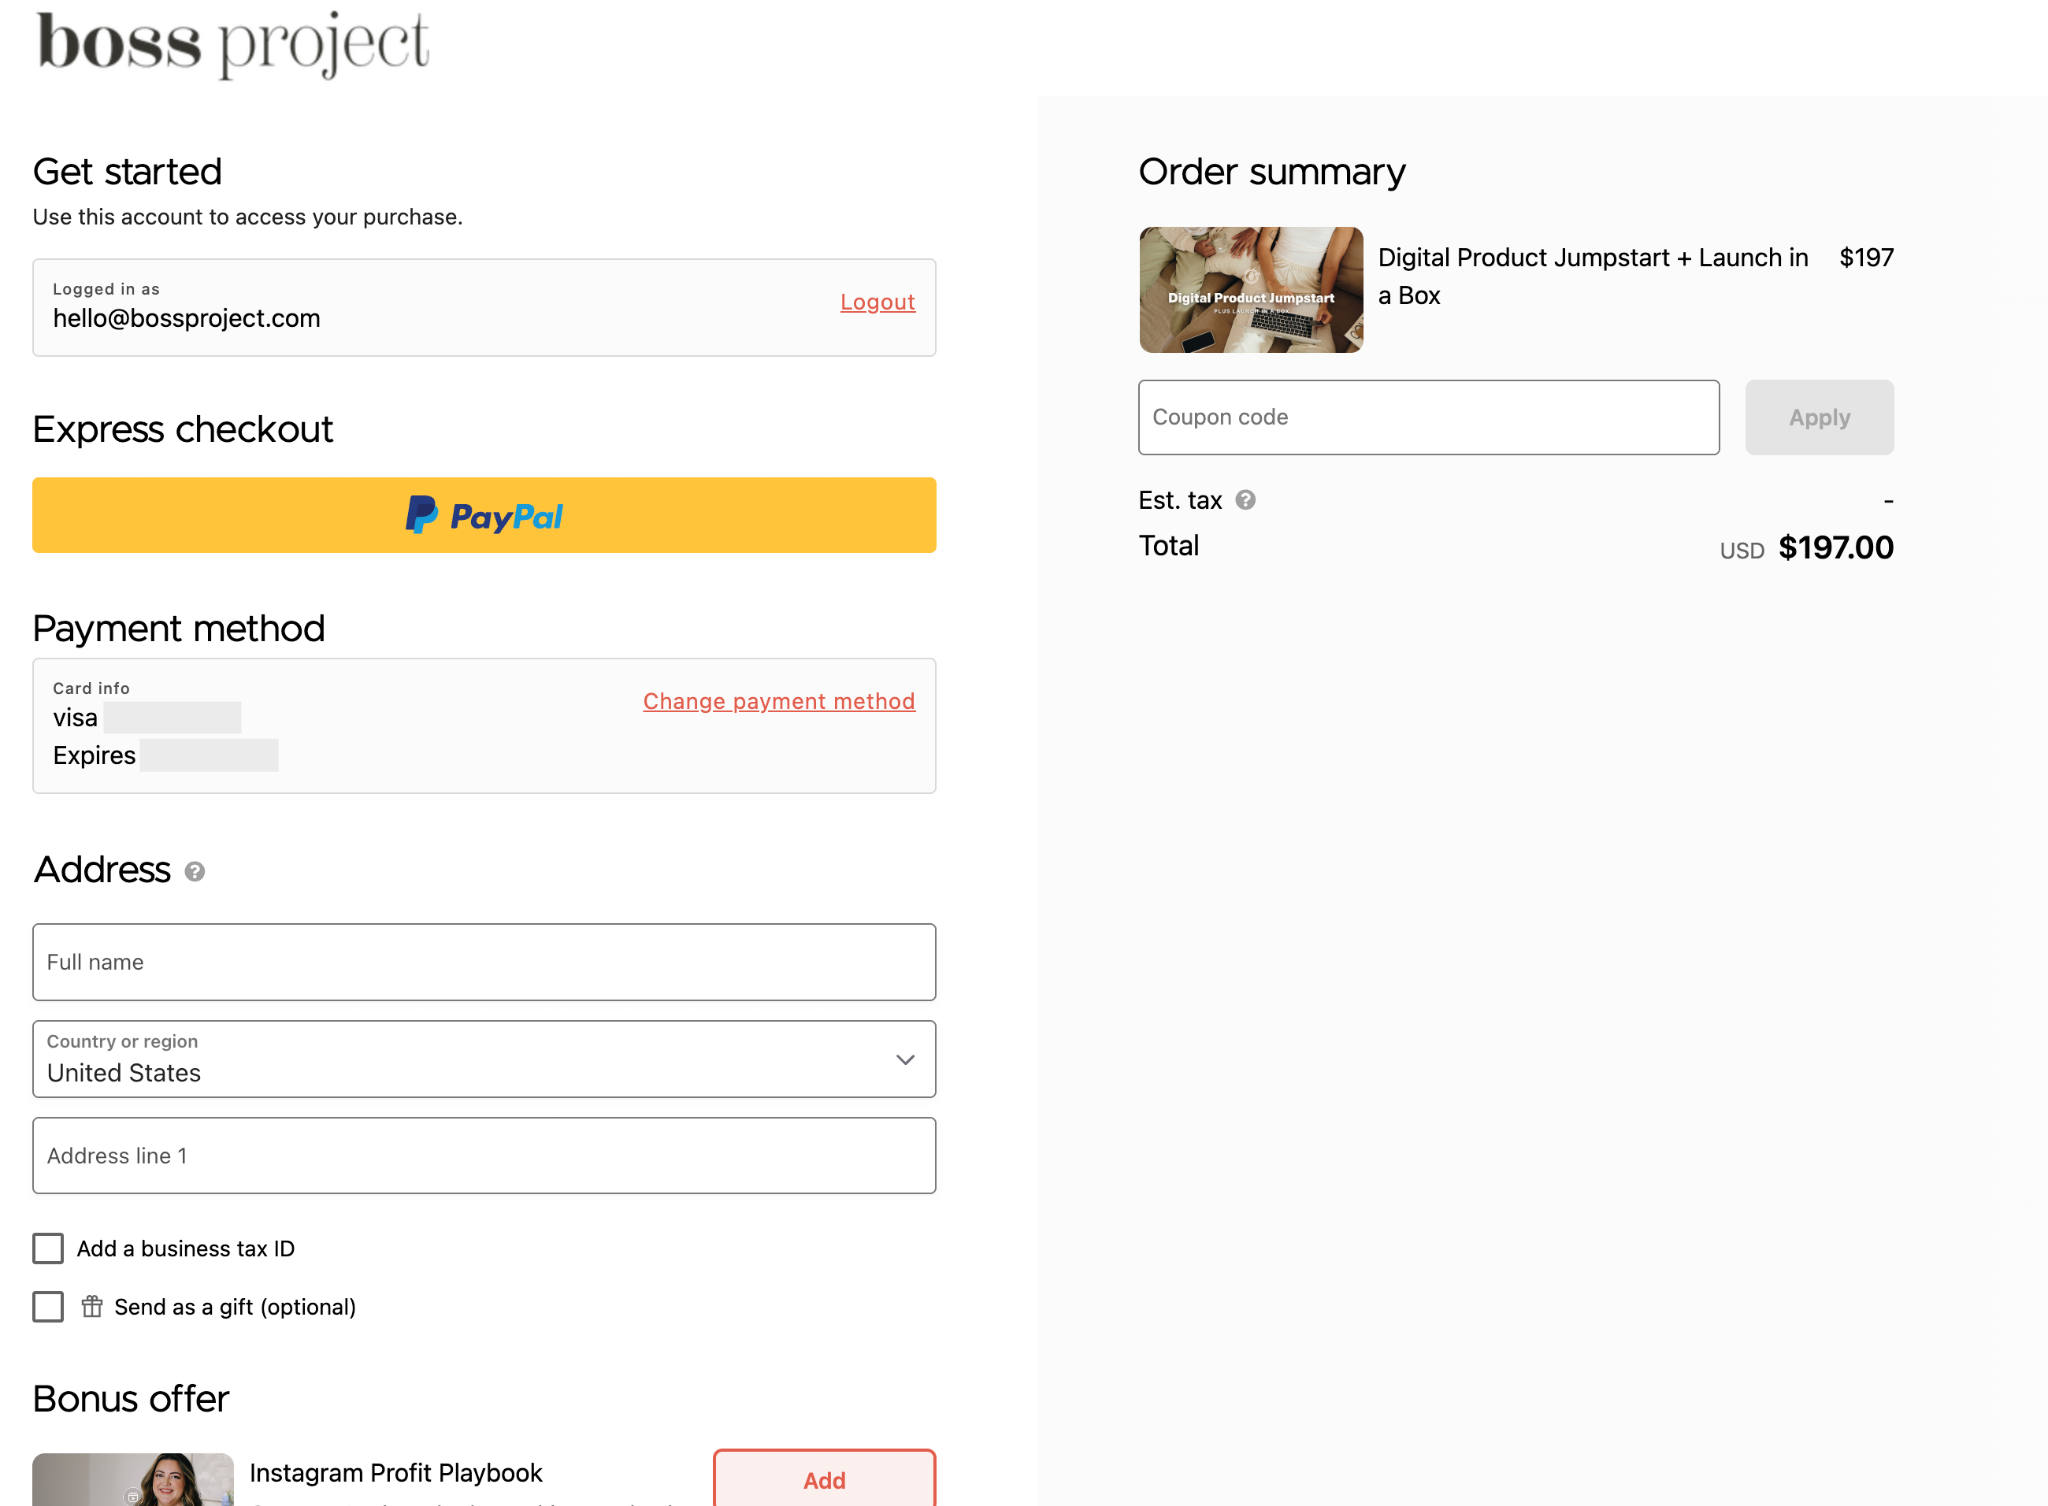Focus the Coupon code field
The height and width of the screenshot is (1506, 2048).
tap(1429, 417)
